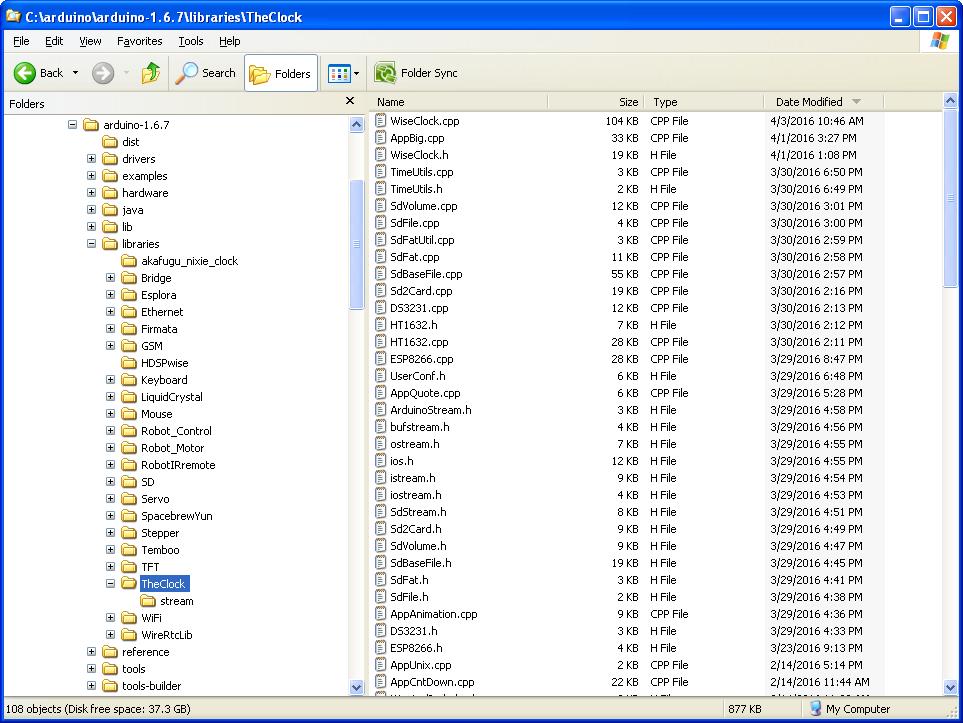Select the Ethernet folder in tree

[x=162, y=312]
